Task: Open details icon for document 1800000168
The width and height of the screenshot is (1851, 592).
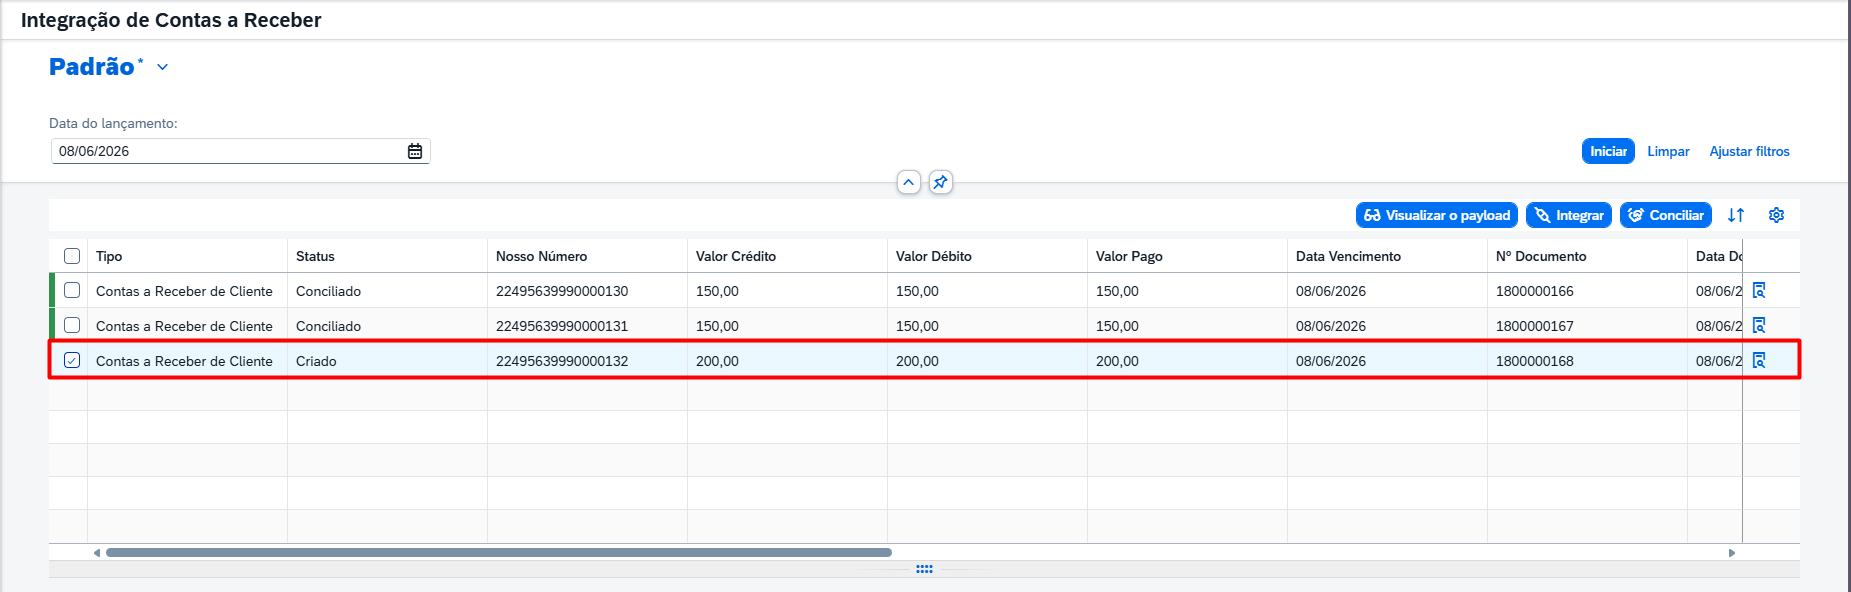Action: click(x=1759, y=360)
